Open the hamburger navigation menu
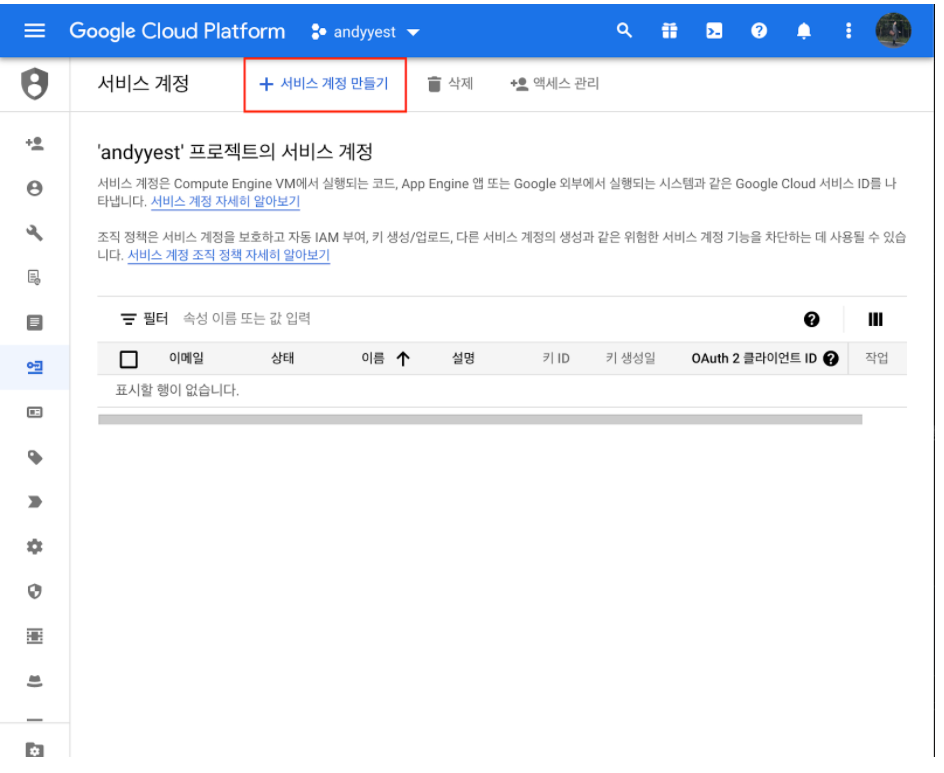The image size is (944, 773). (34, 31)
